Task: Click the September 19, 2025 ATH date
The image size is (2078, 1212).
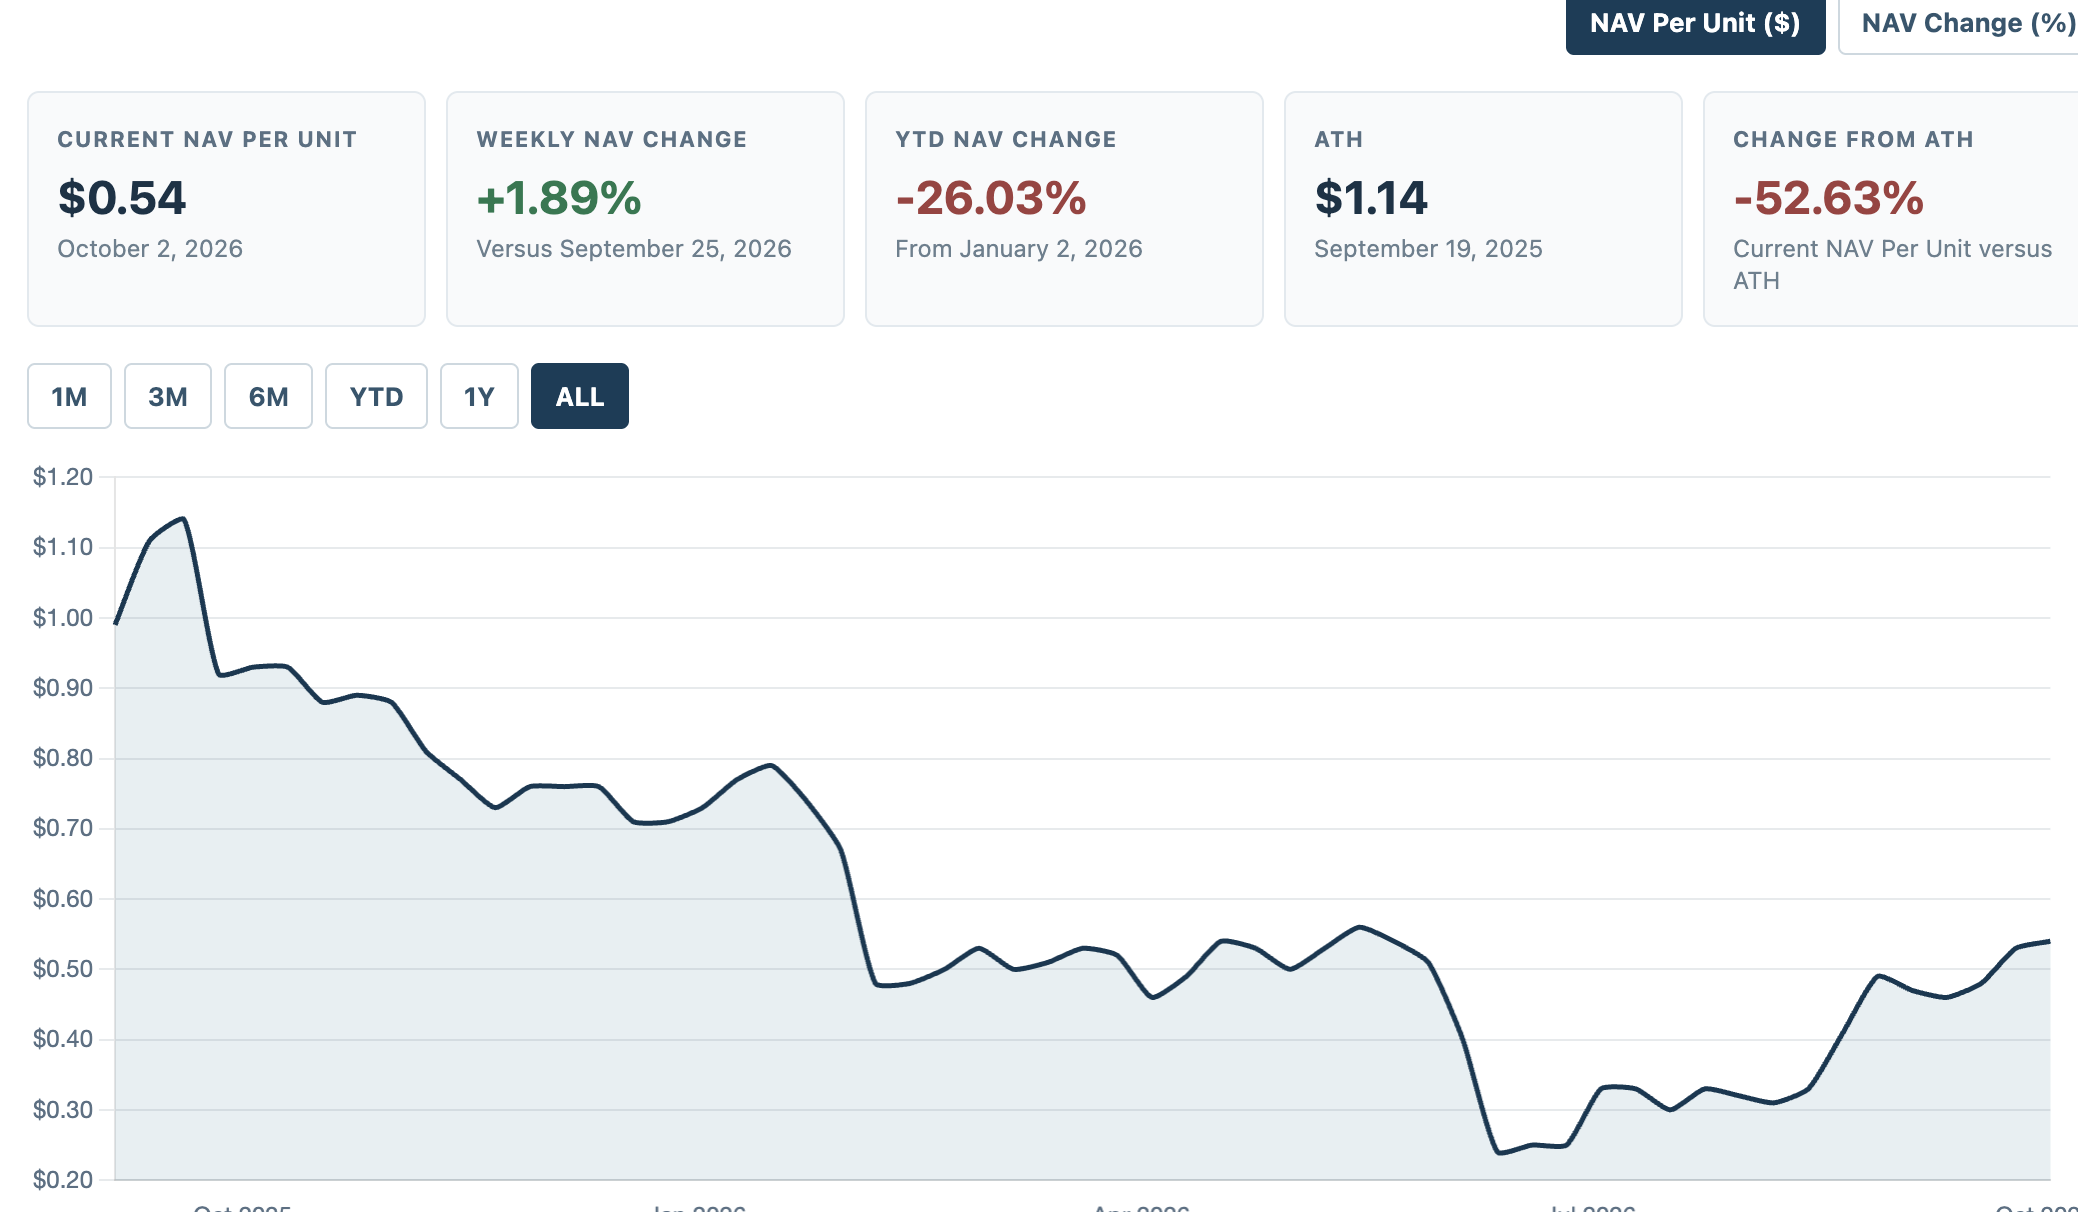Action: 1428,249
